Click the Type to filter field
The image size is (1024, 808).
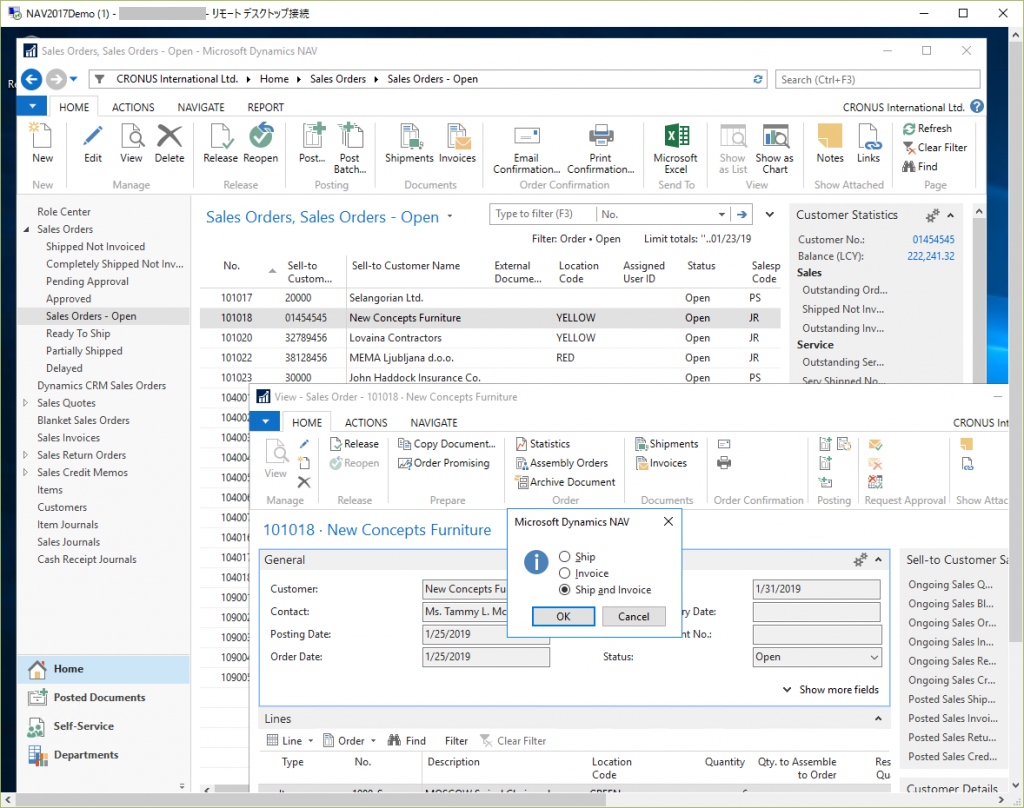click(542, 214)
